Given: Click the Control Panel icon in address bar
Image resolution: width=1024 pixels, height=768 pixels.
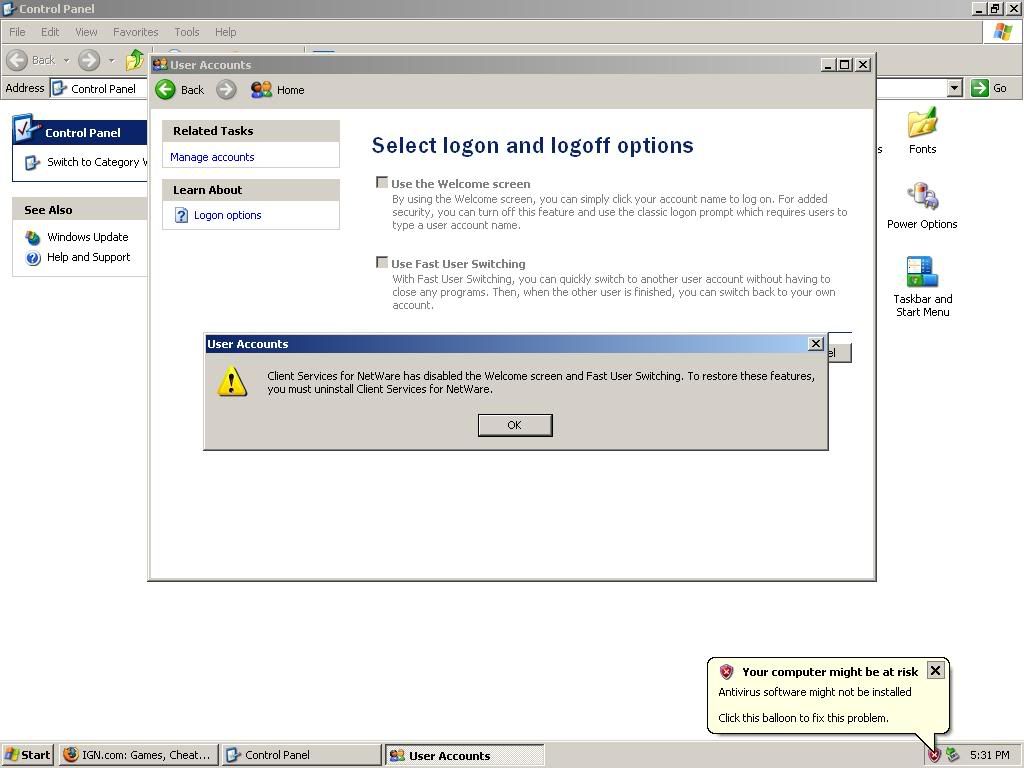Looking at the screenshot, I should 59,88.
